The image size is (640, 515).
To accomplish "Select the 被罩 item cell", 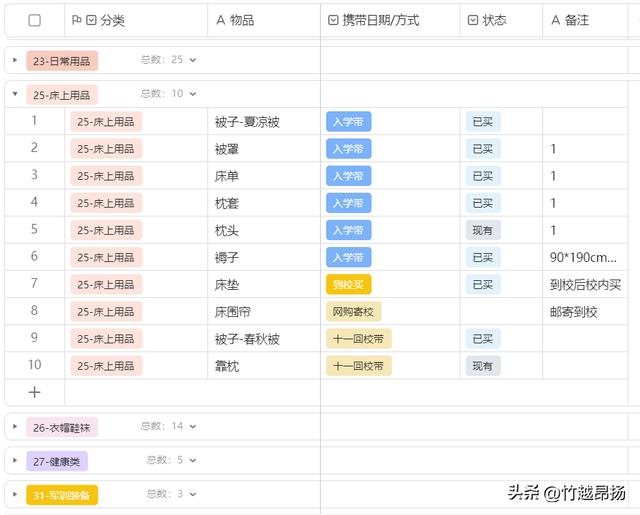I will [264, 149].
